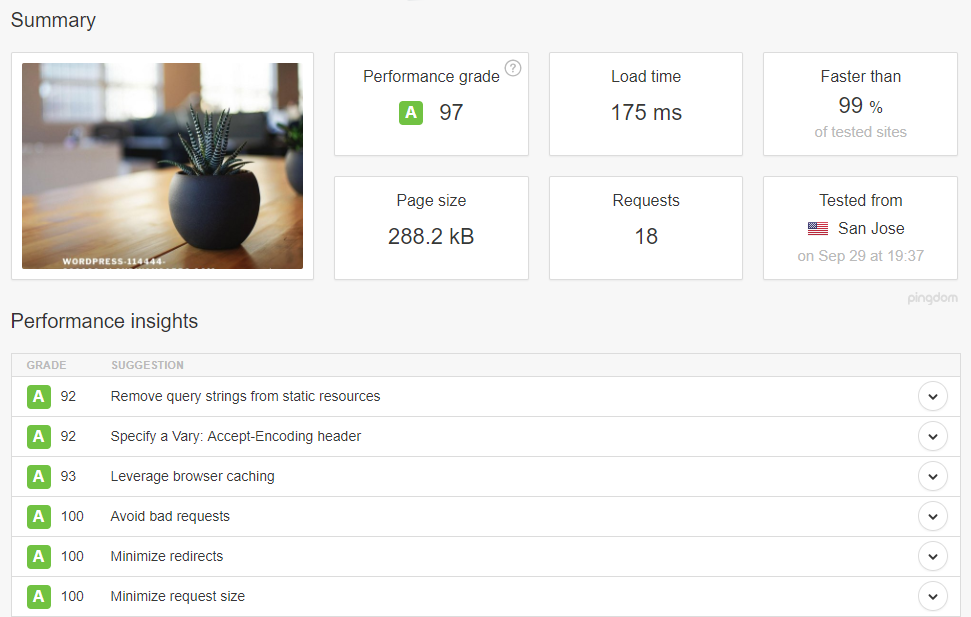
Task: Select the Minimize request size suggestion text
Action: pyautogui.click(x=178, y=597)
